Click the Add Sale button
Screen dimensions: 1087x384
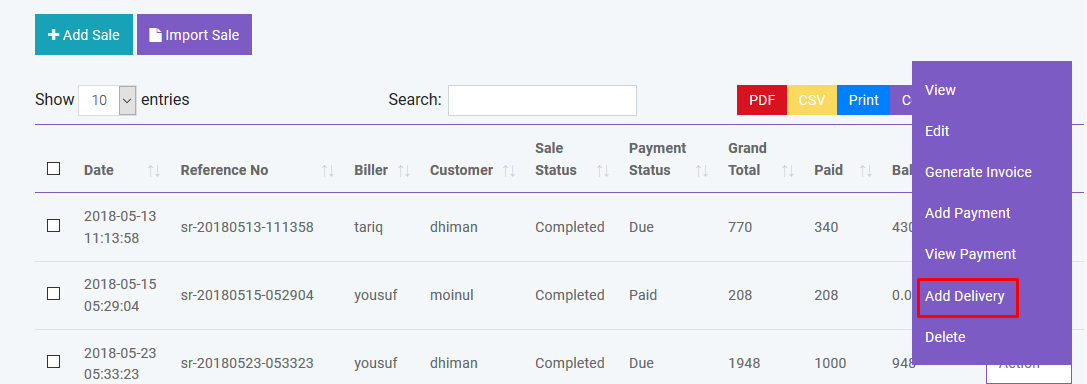pyautogui.click(x=84, y=35)
